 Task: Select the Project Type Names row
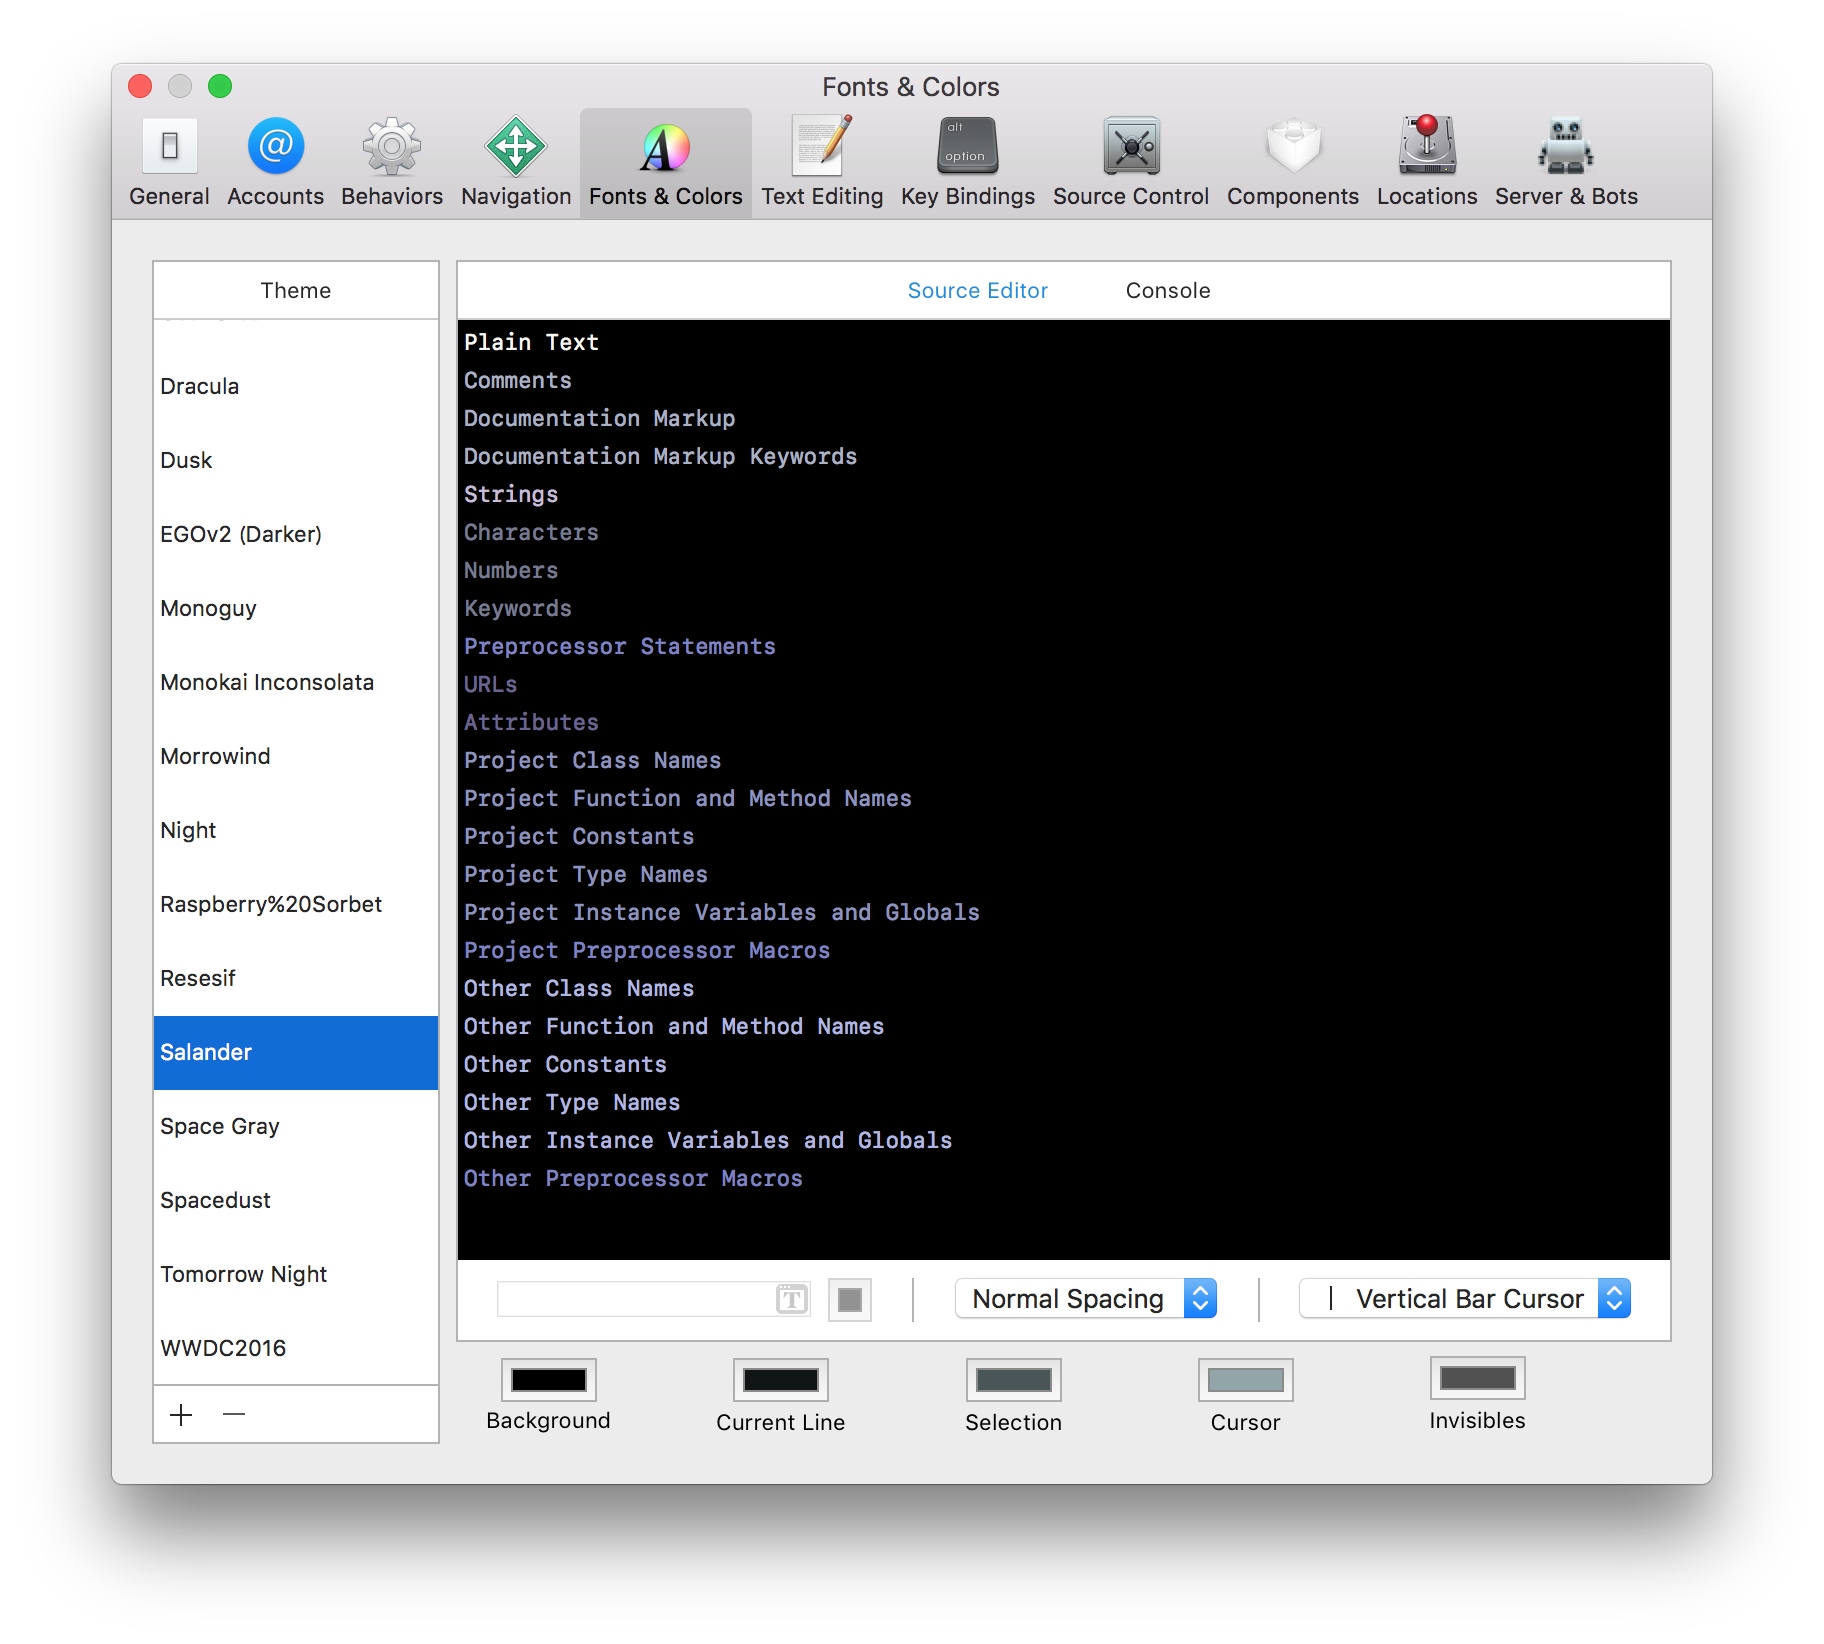(1064, 875)
